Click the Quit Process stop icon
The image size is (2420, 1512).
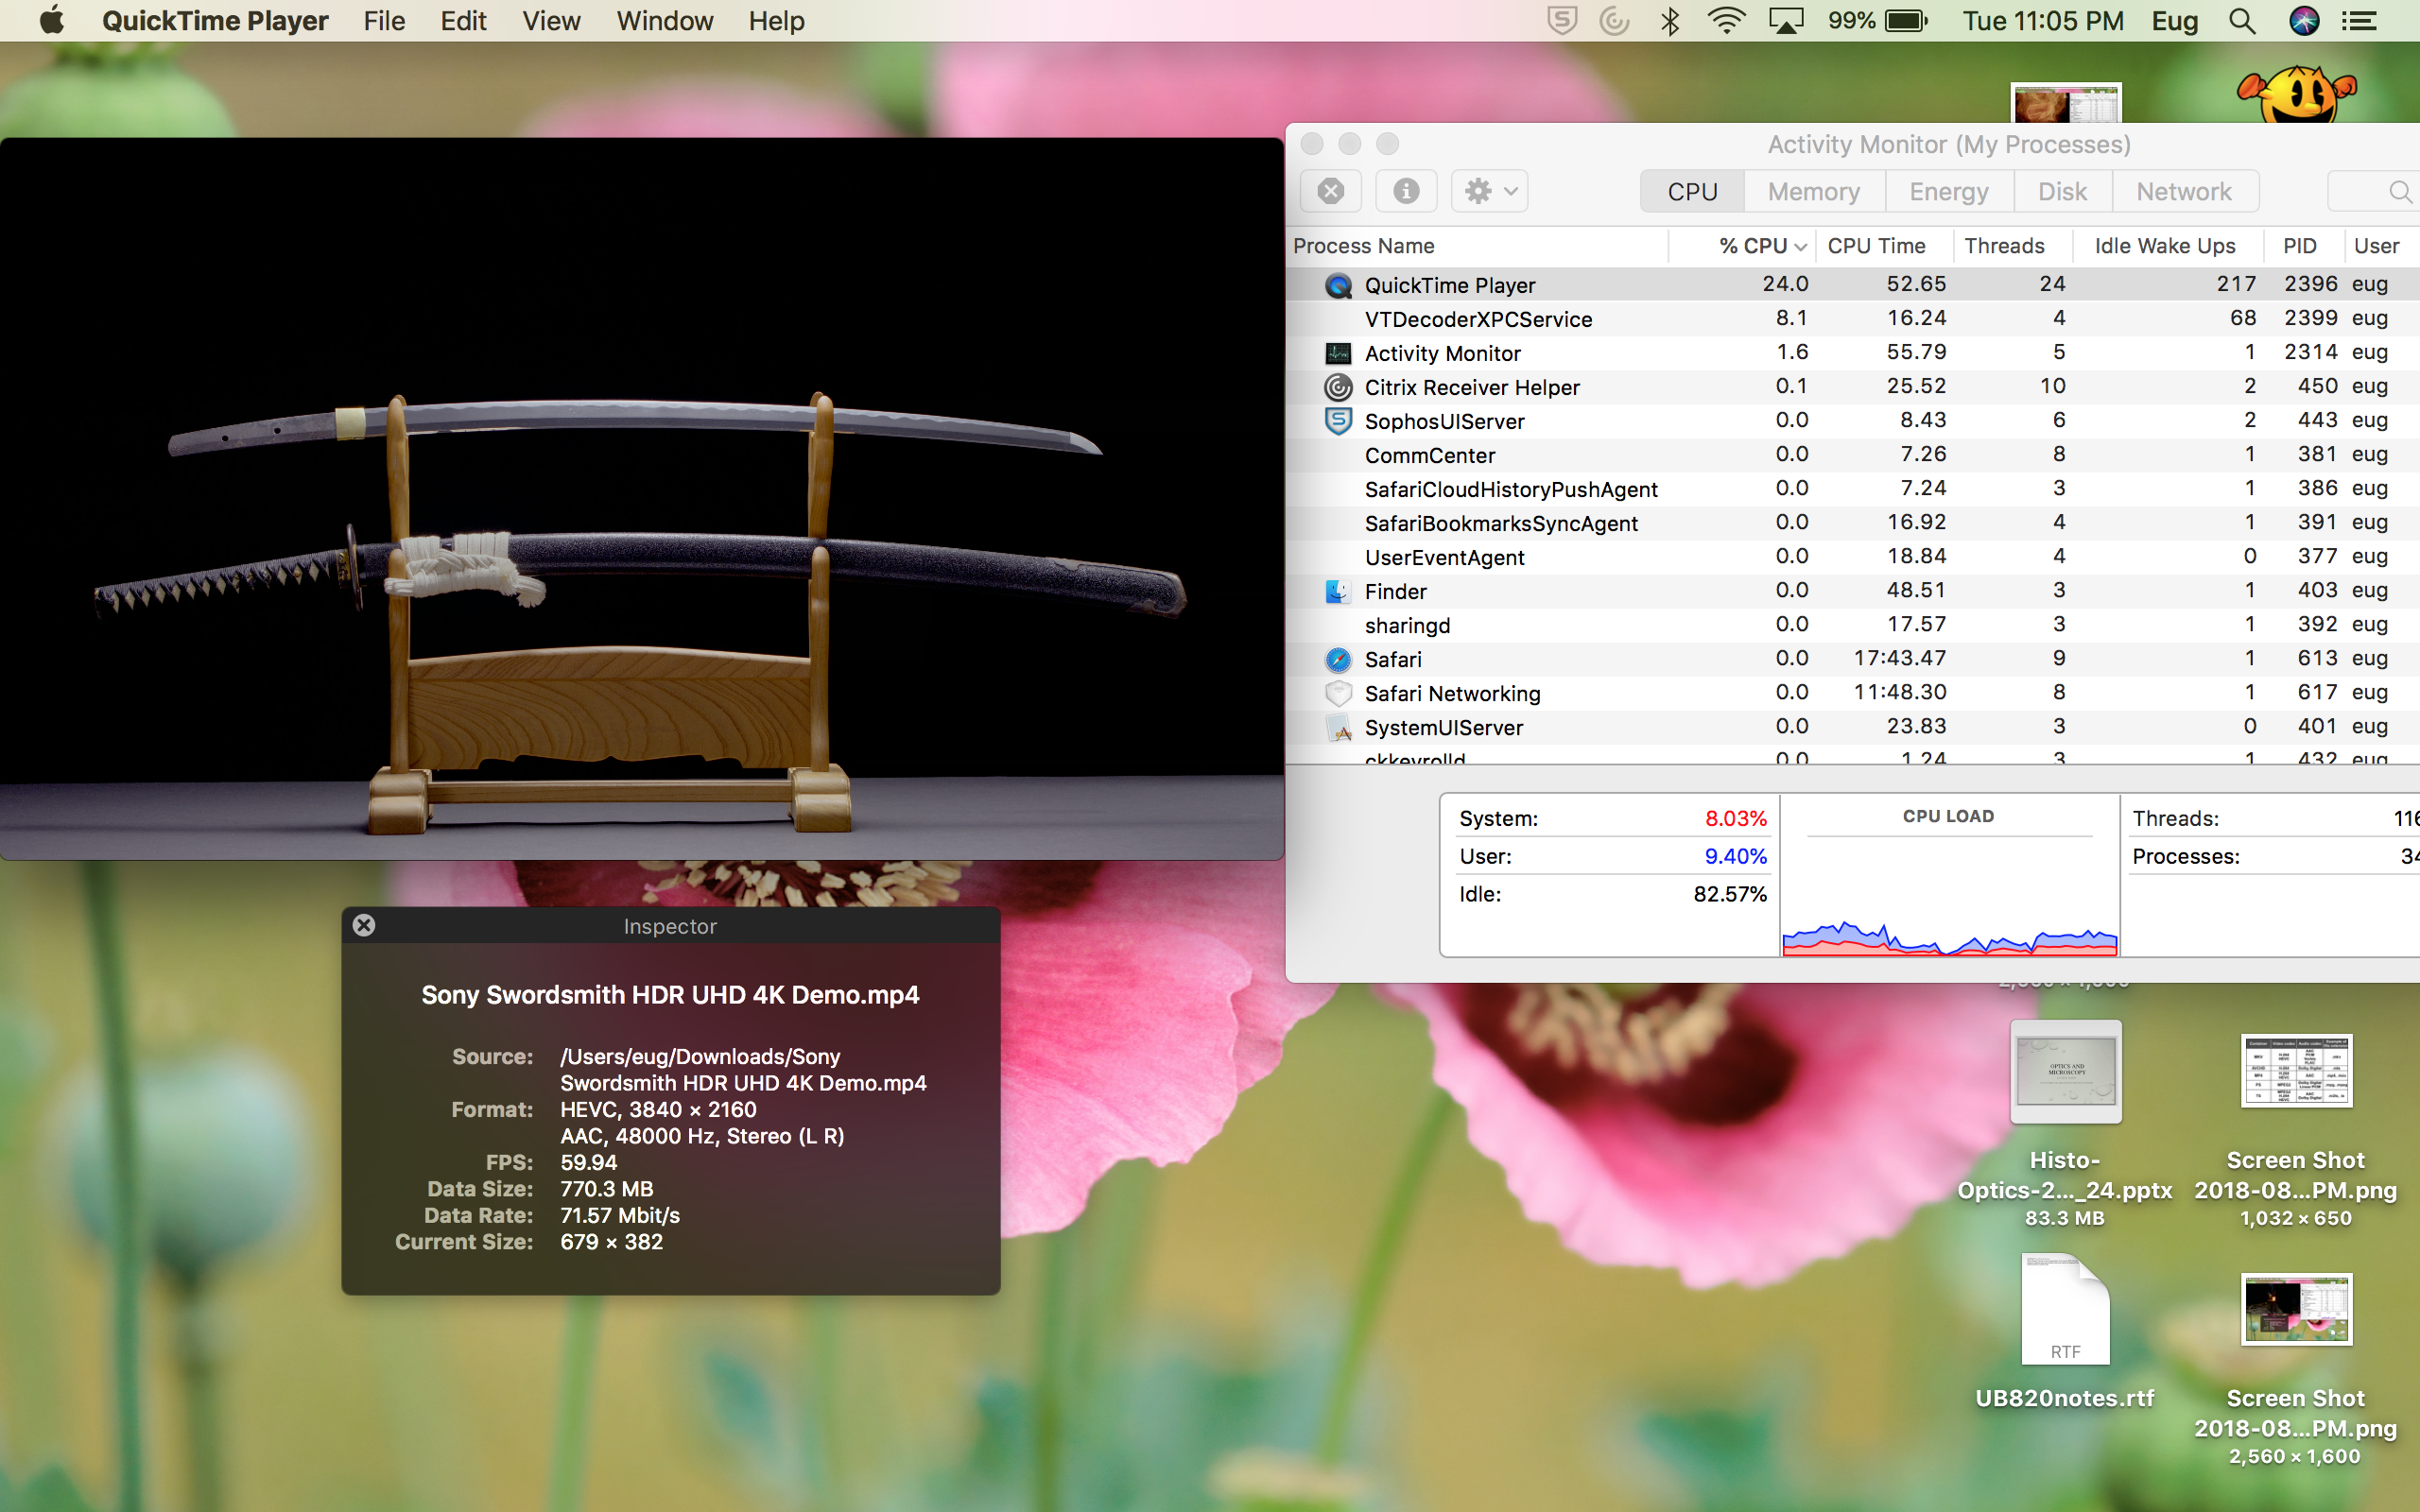1330,191
